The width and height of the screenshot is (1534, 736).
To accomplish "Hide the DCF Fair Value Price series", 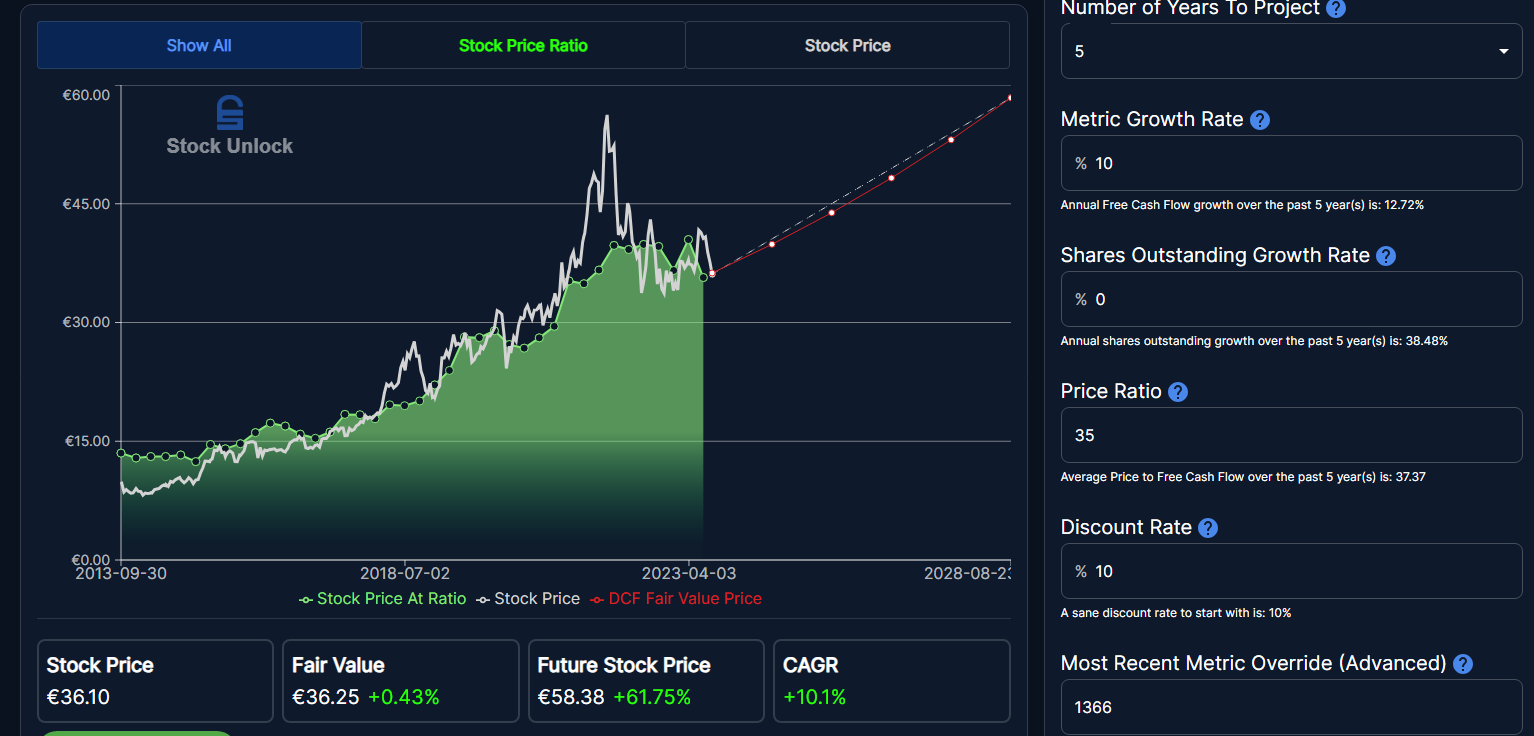I will (x=675, y=599).
